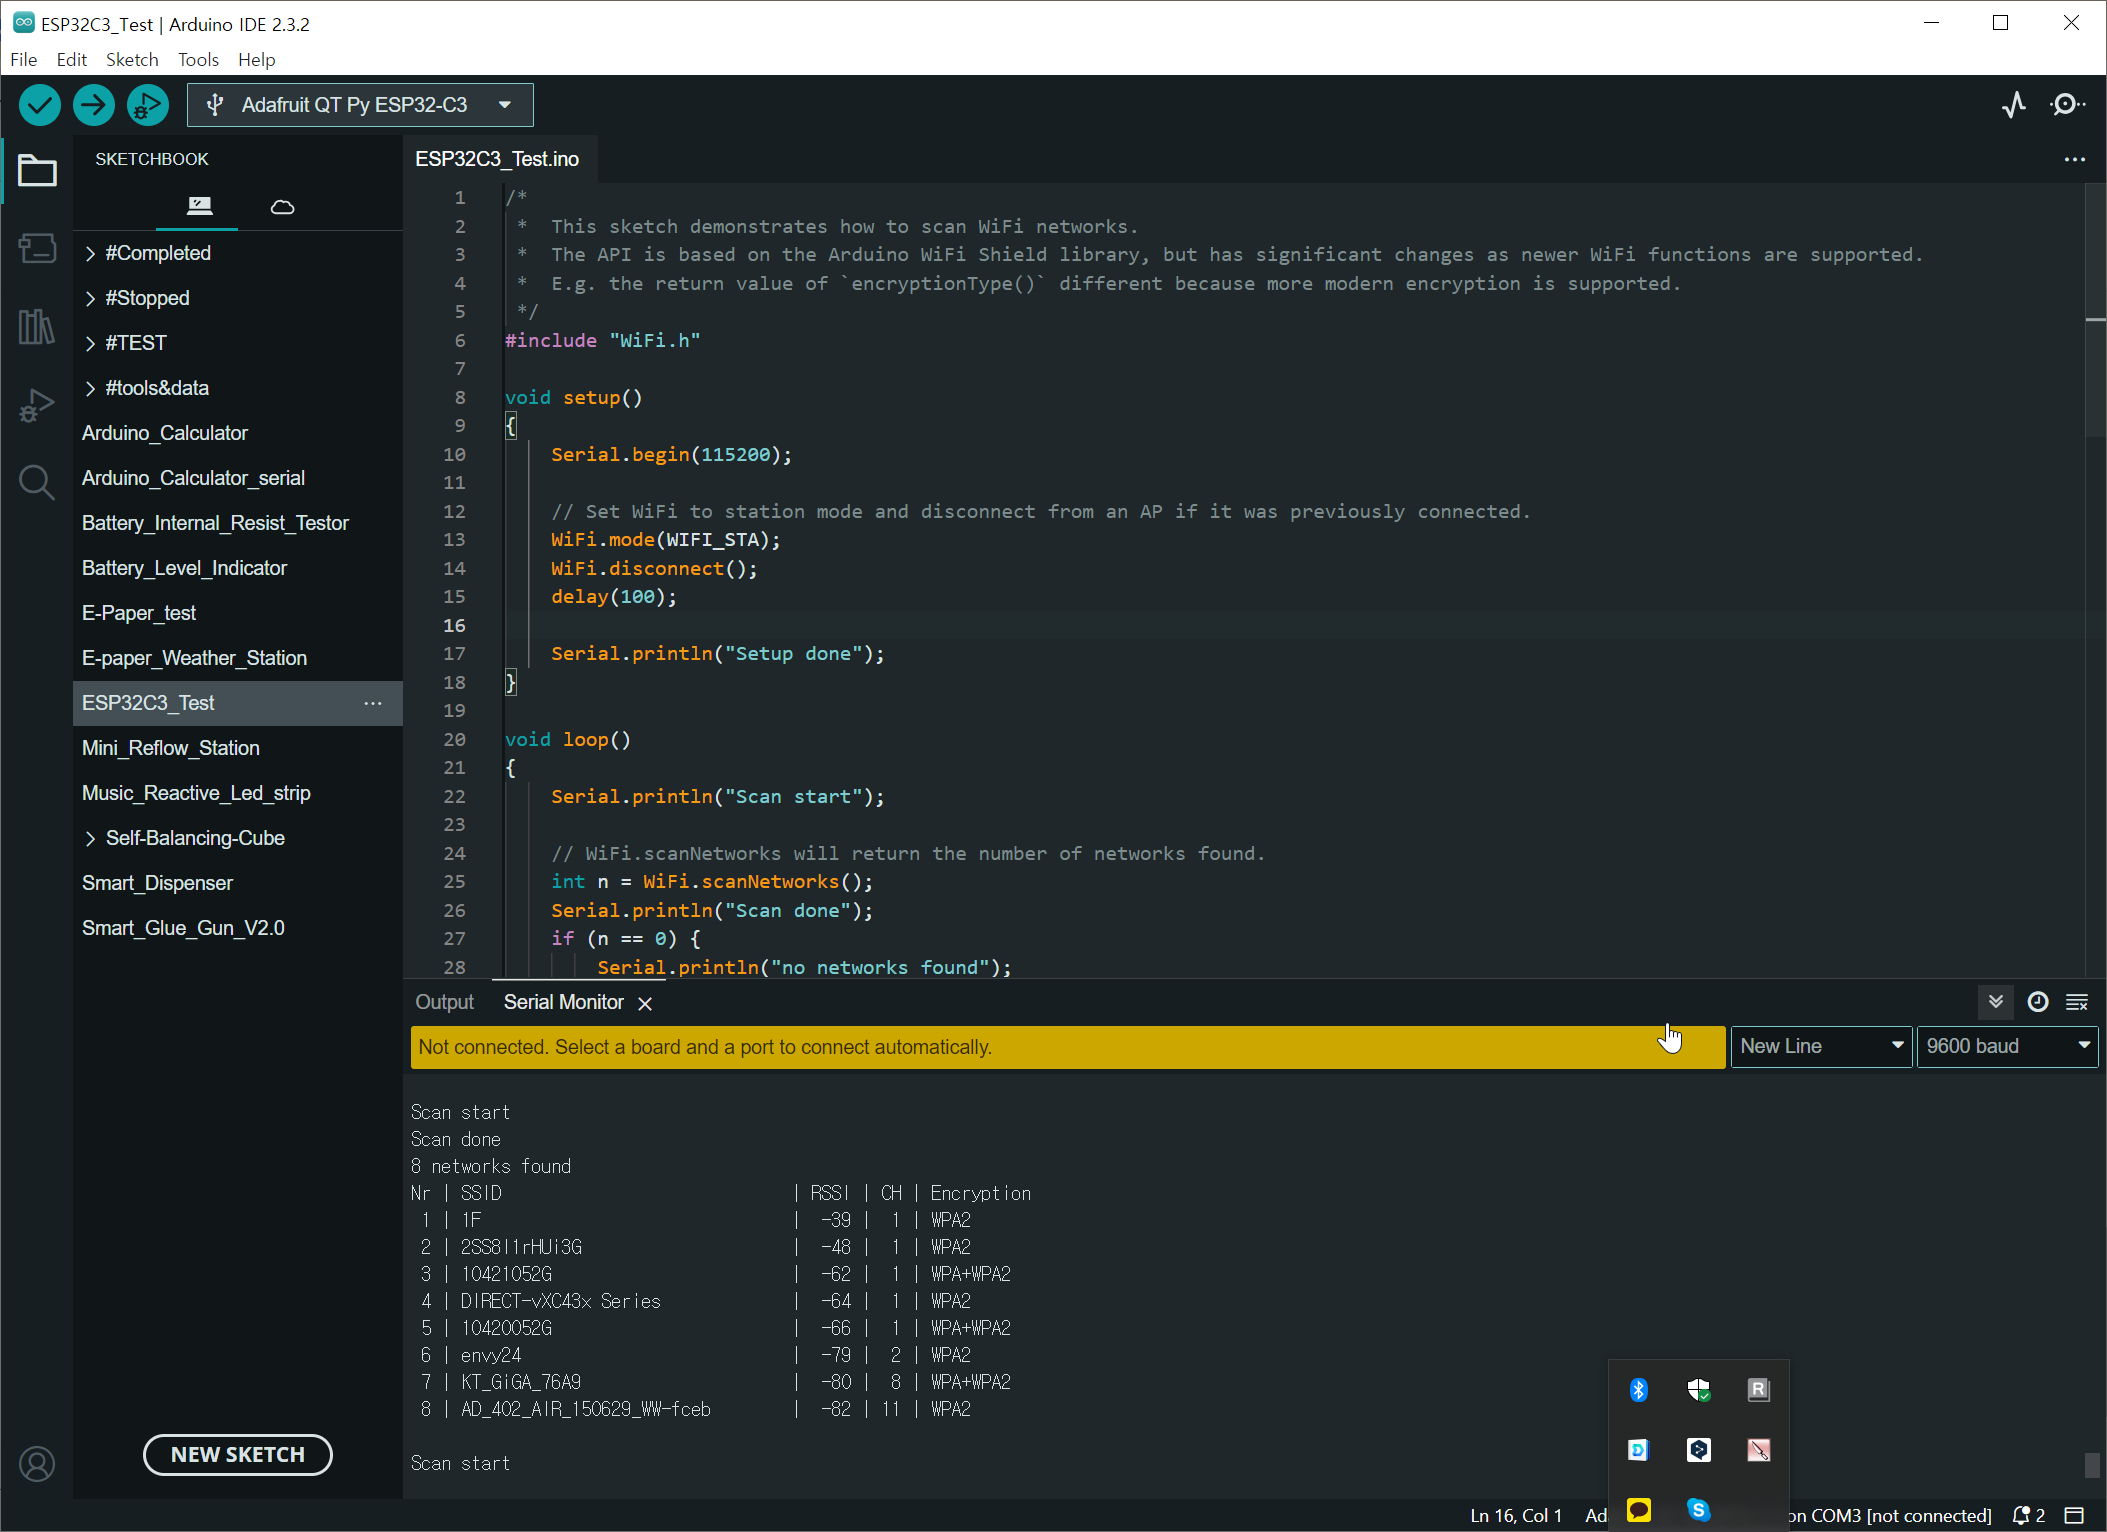This screenshot has height=1532, width=2107.
Task: Open E-Paper_test sketch
Action: [238, 613]
